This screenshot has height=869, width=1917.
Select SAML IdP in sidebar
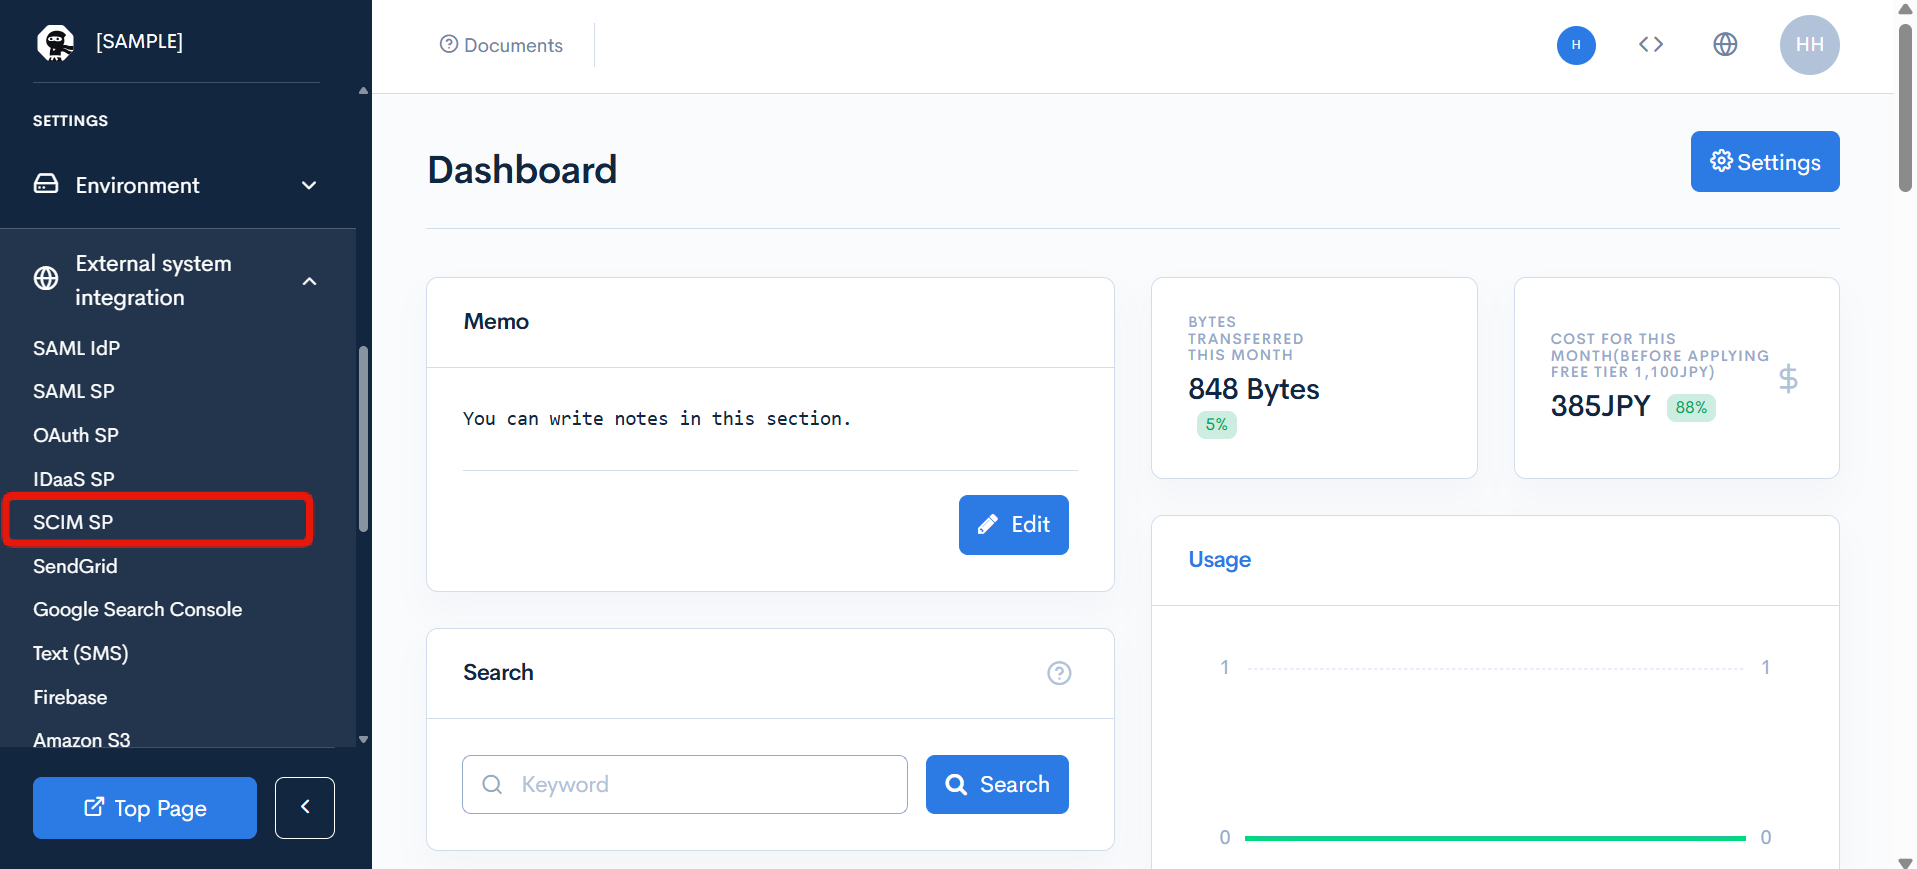pos(77,348)
